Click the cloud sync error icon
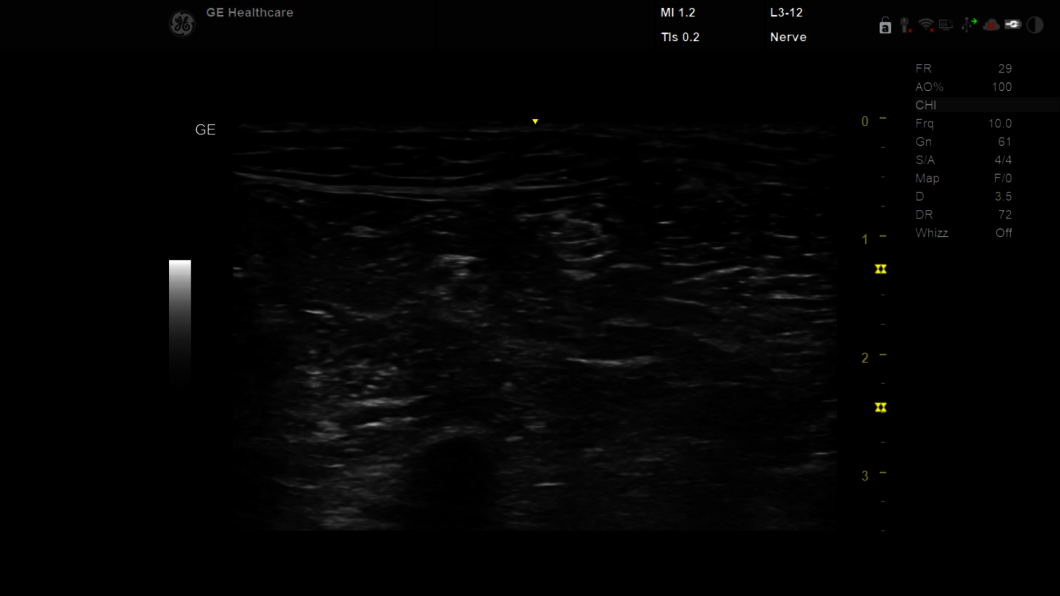Image resolution: width=1060 pixels, height=596 pixels. click(991, 25)
